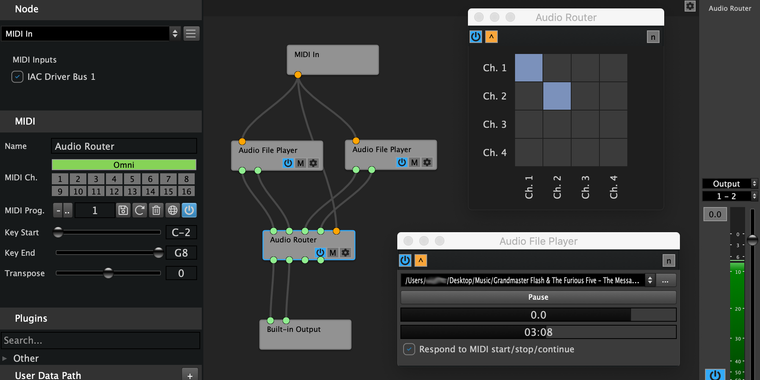Click the Key End slider handle
The width and height of the screenshot is (760, 380).
(x=158, y=253)
